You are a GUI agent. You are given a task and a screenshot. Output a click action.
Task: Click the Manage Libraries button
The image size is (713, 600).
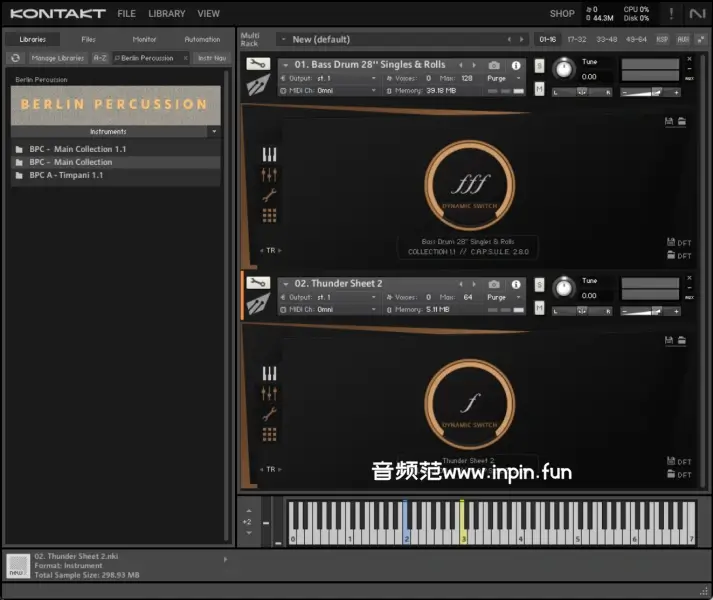[57, 58]
